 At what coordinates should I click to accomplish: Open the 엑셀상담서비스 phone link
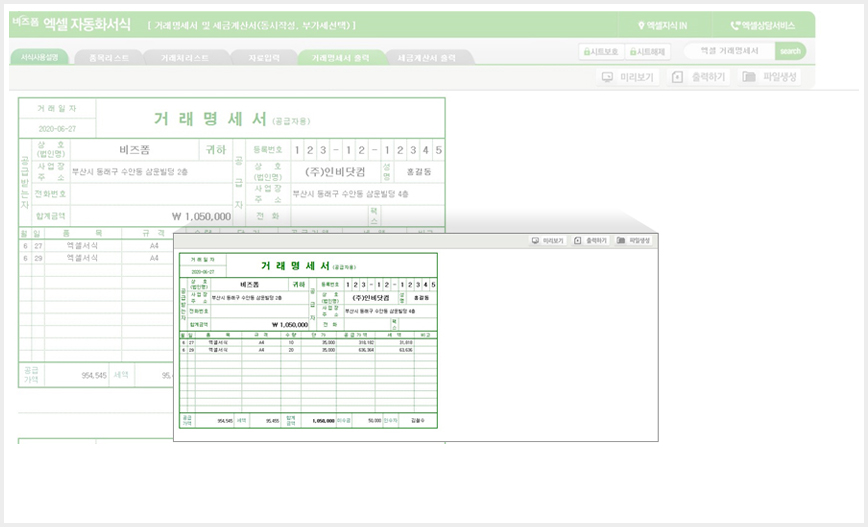click(762, 25)
